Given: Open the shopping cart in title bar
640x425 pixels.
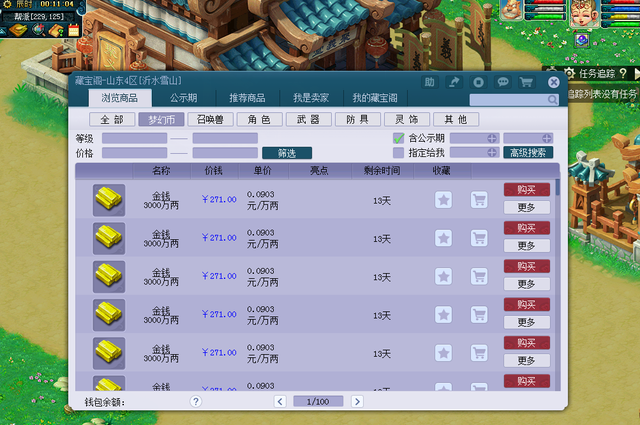Looking at the screenshot, I should [525, 82].
